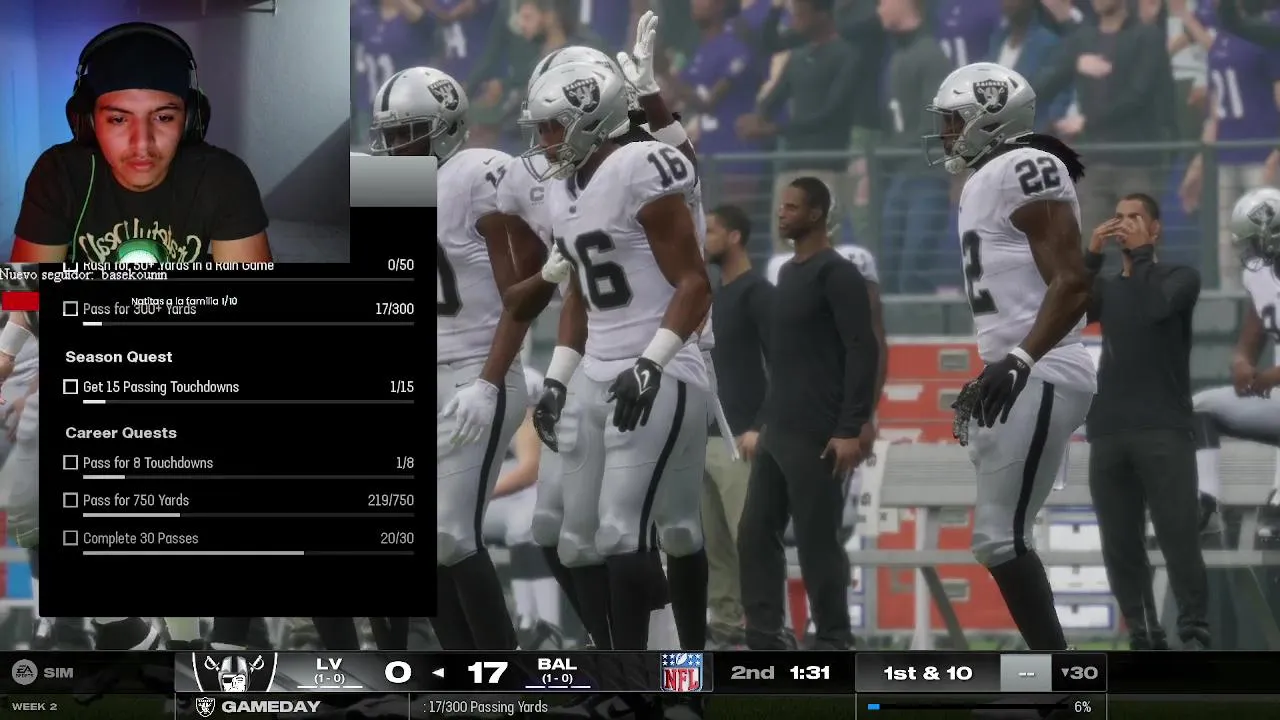Click the Complete 30 Passes progress bar

pos(248,552)
